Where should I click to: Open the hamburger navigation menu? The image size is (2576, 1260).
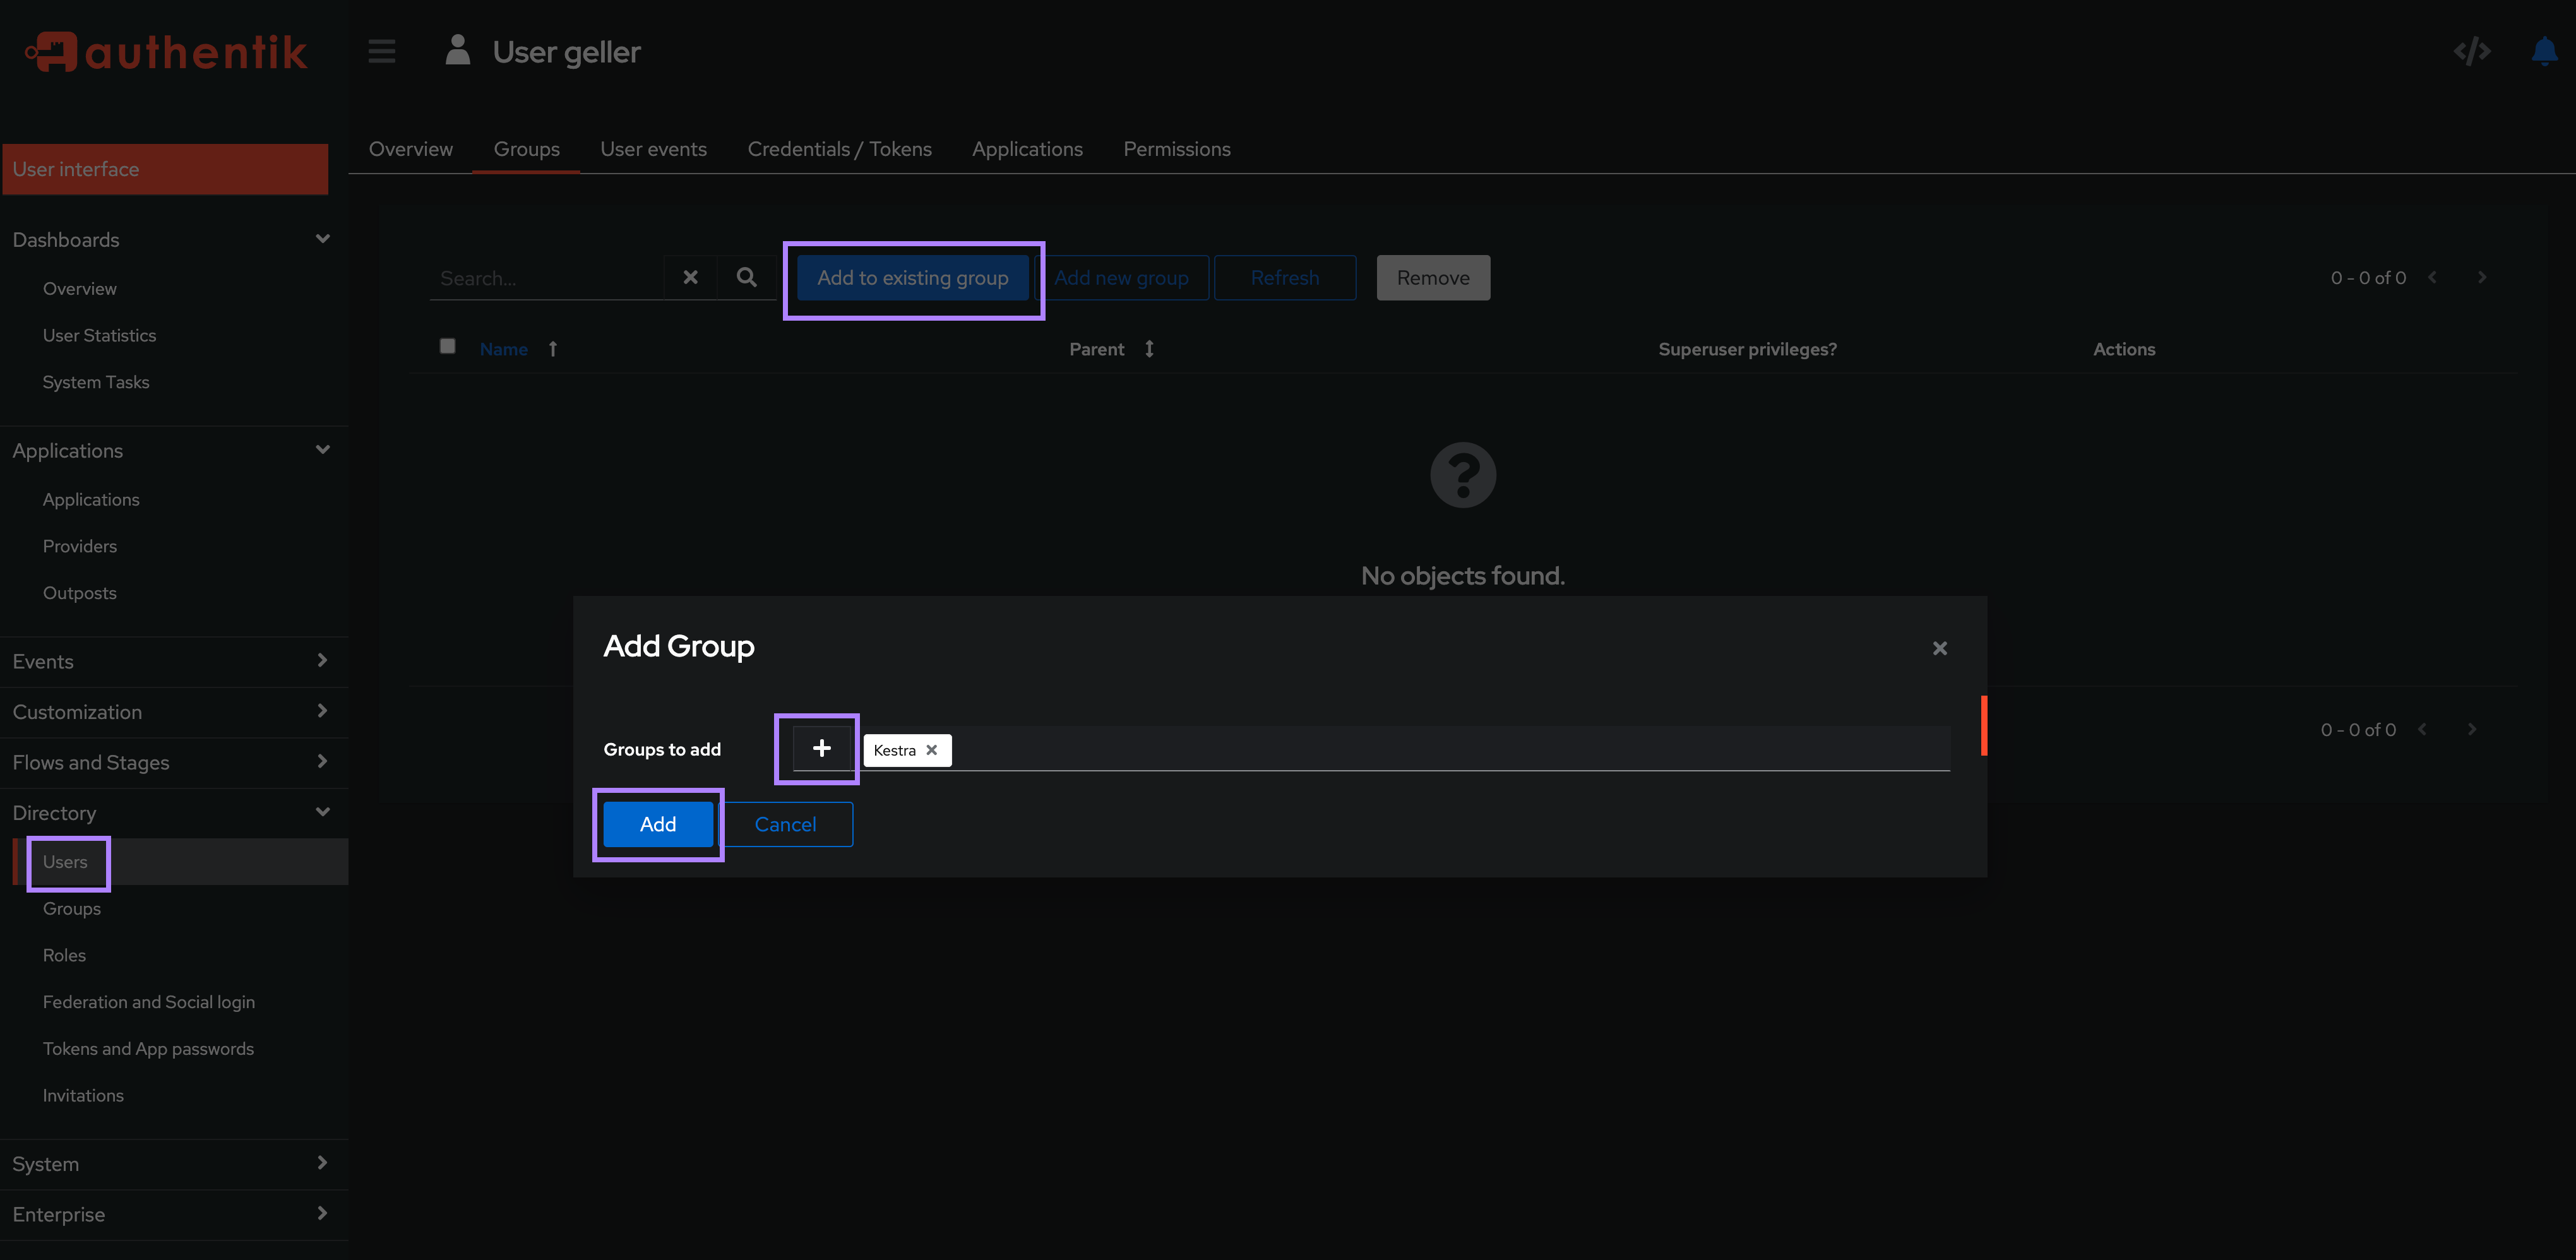381,51
